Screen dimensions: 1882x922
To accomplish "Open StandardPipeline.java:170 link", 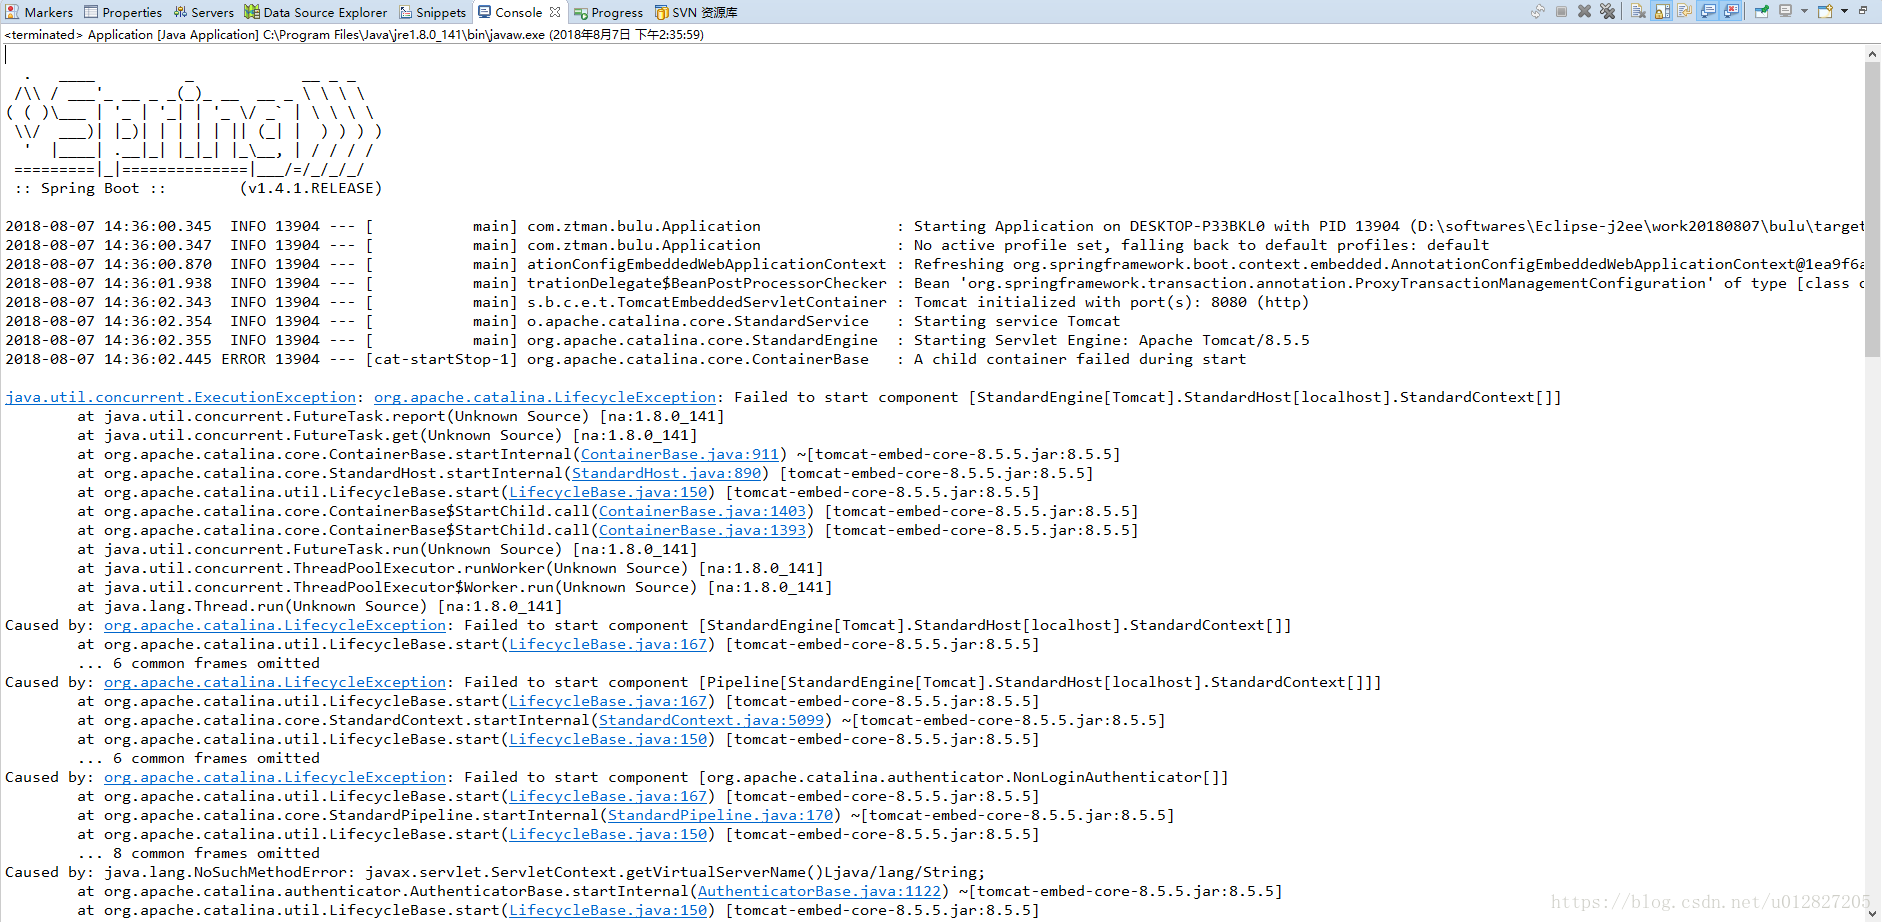I will point(720,815).
